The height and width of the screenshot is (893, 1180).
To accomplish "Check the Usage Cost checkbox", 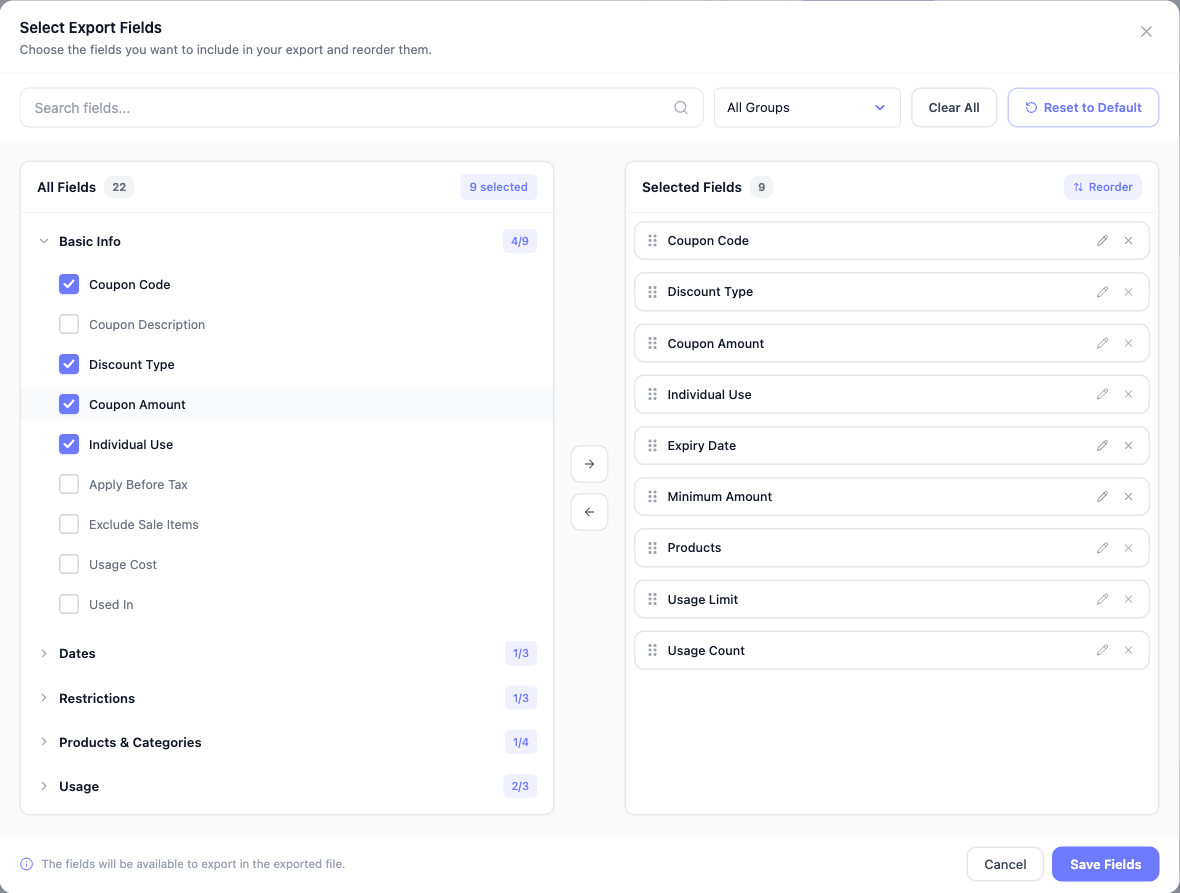I will pyautogui.click(x=68, y=563).
